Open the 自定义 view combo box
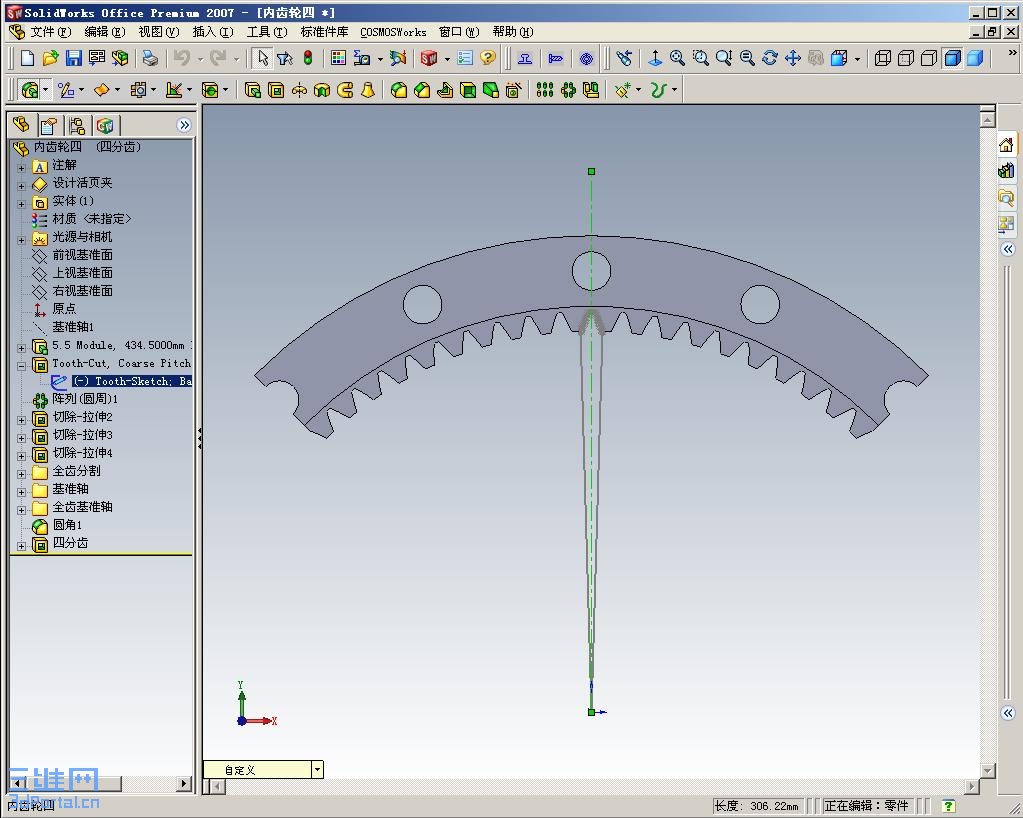 [264, 770]
